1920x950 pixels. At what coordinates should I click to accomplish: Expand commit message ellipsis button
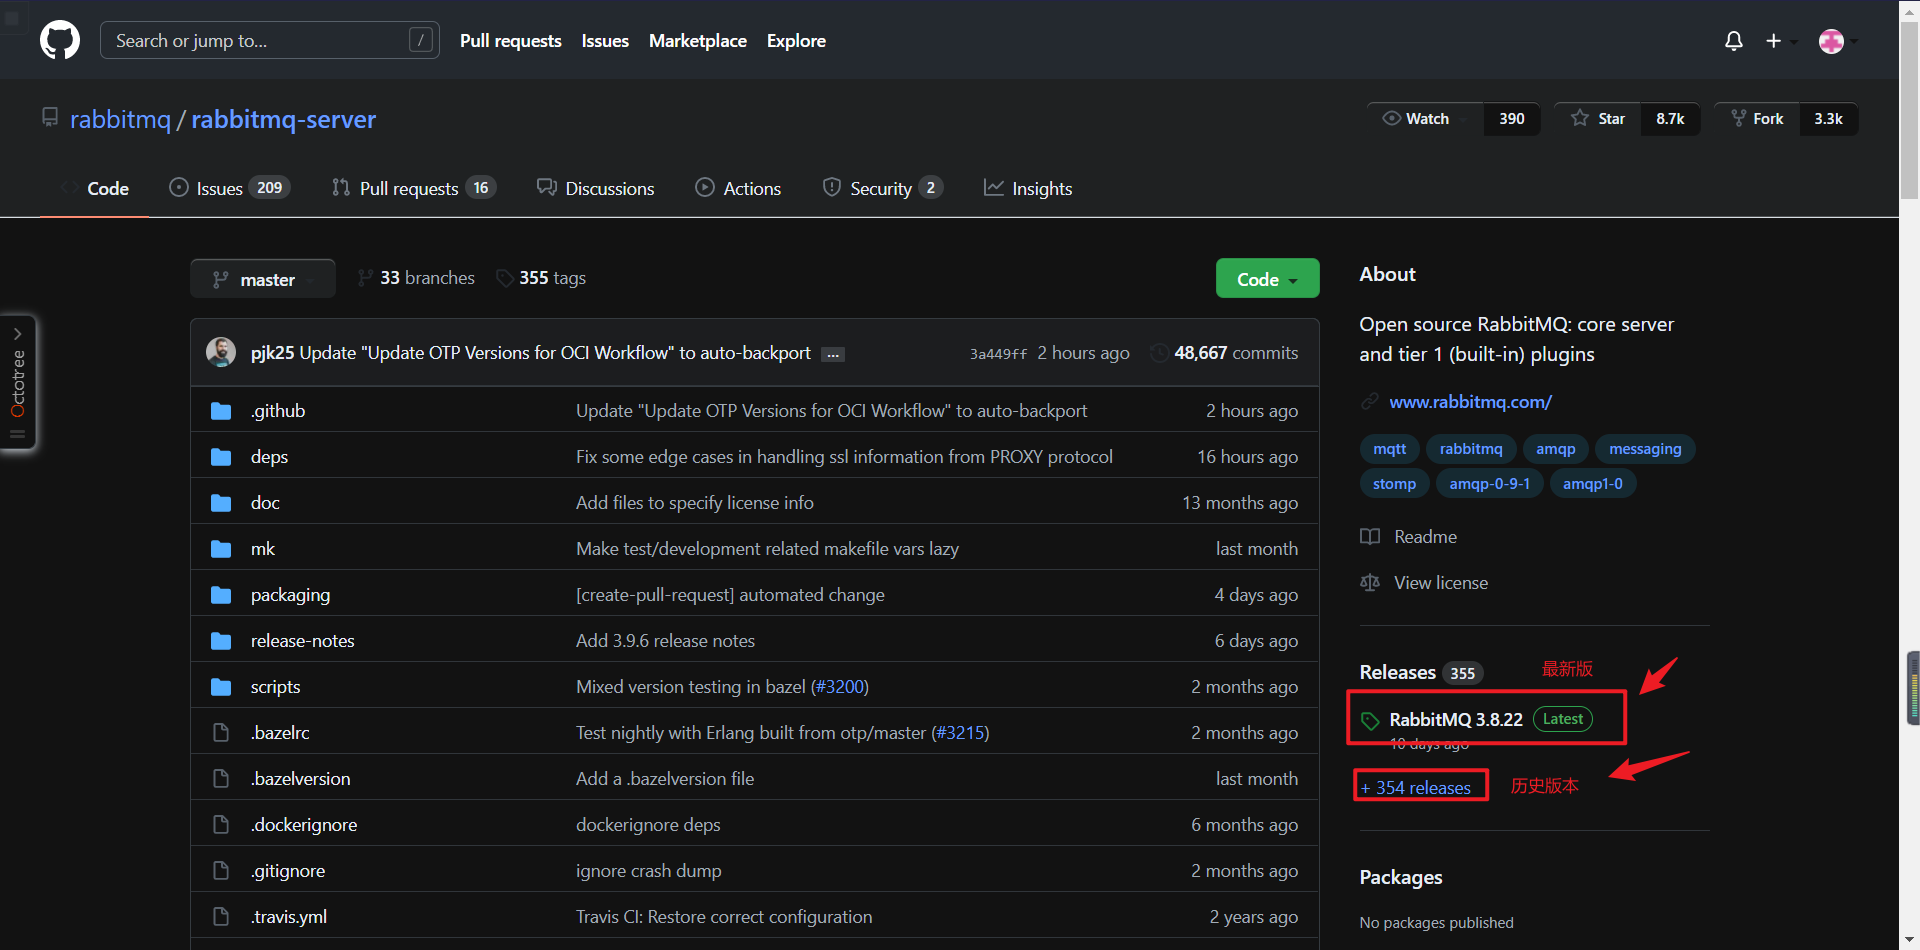click(x=833, y=354)
